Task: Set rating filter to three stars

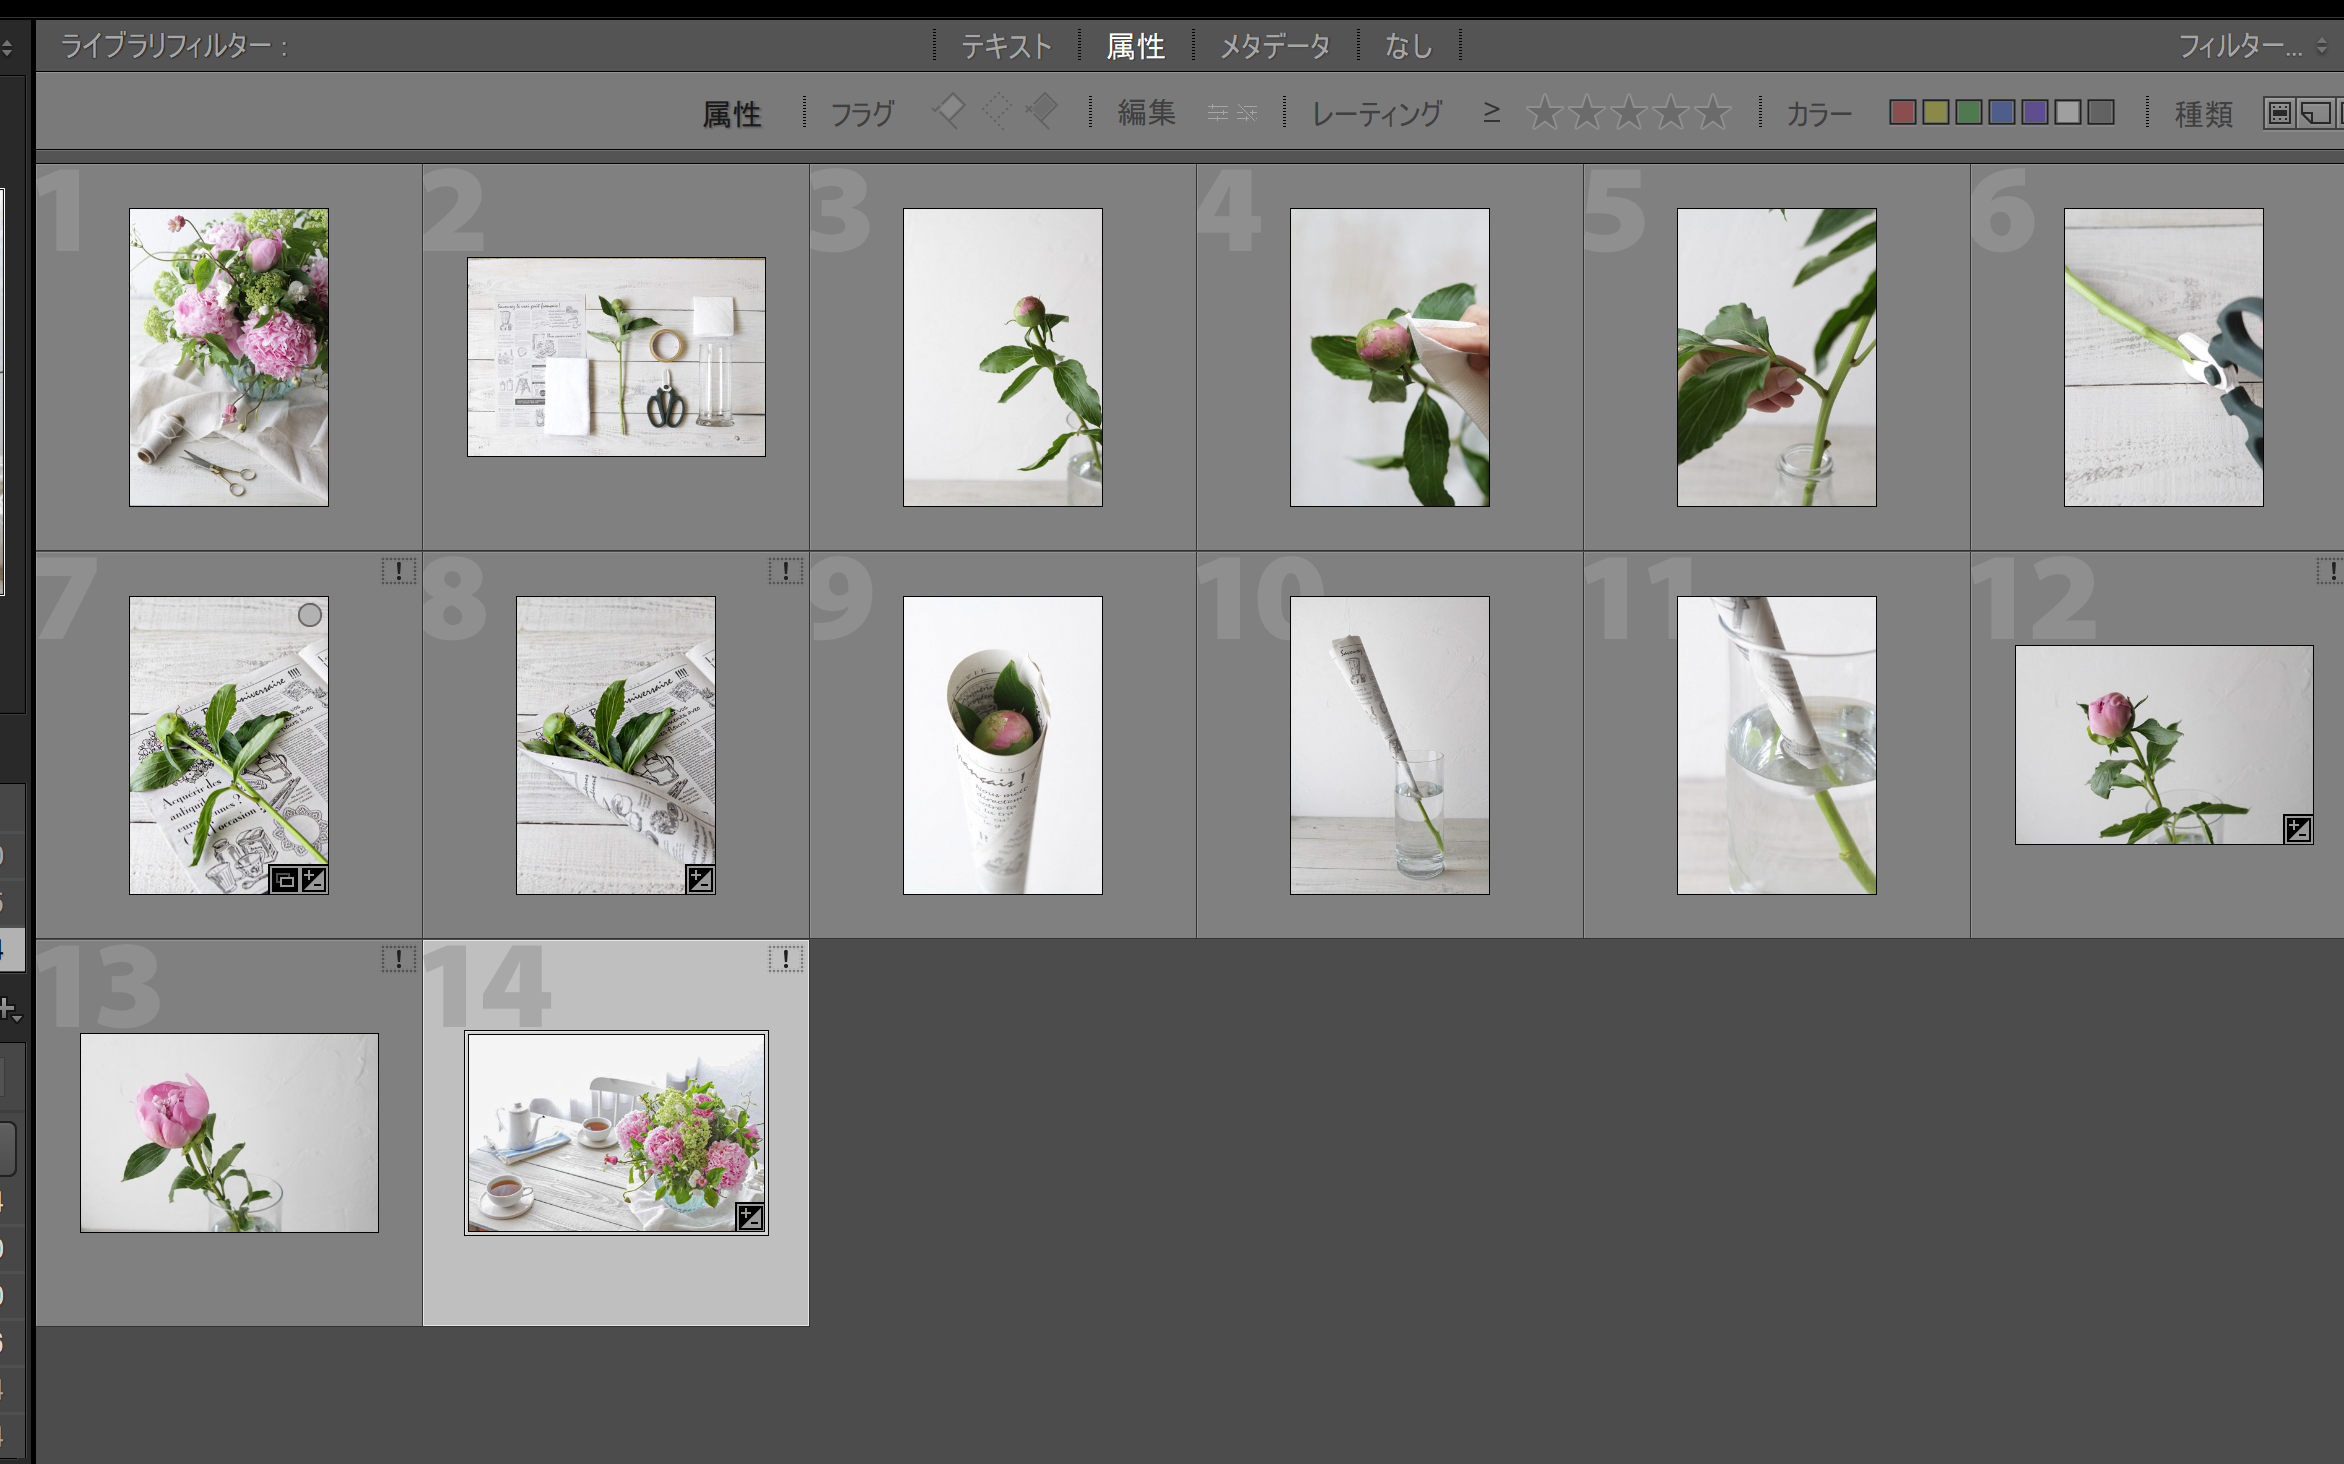Action: pyautogui.click(x=1629, y=112)
